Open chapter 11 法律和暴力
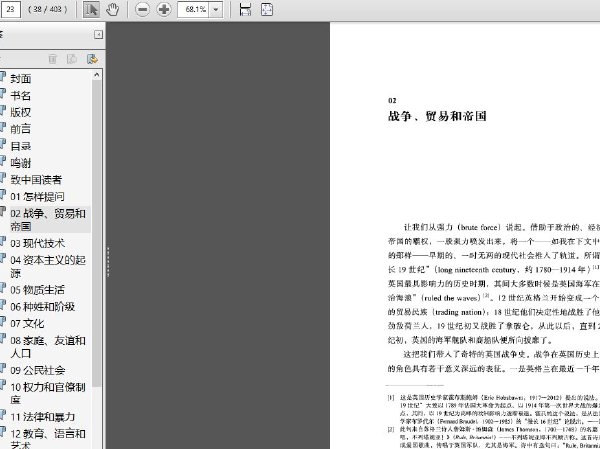600x449 pixels. pos(42,417)
